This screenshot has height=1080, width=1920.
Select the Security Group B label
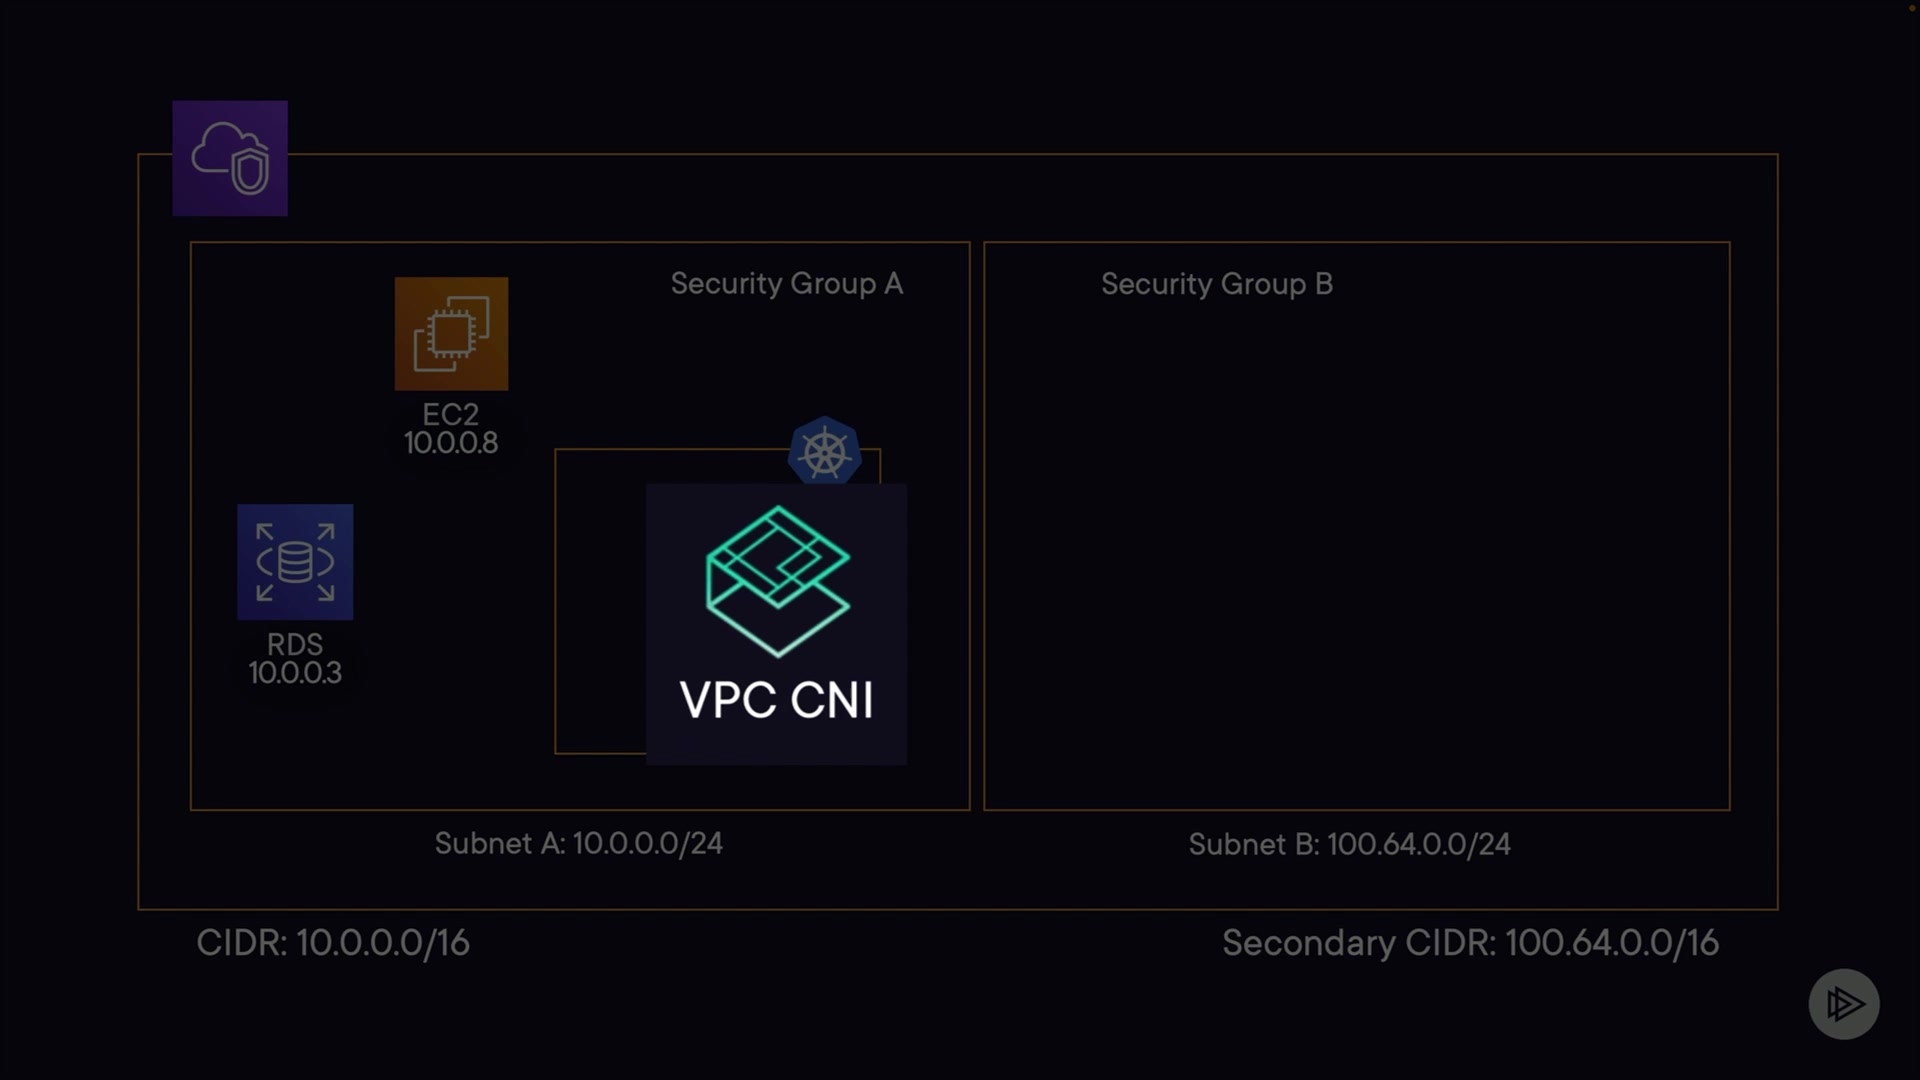pyautogui.click(x=1217, y=284)
